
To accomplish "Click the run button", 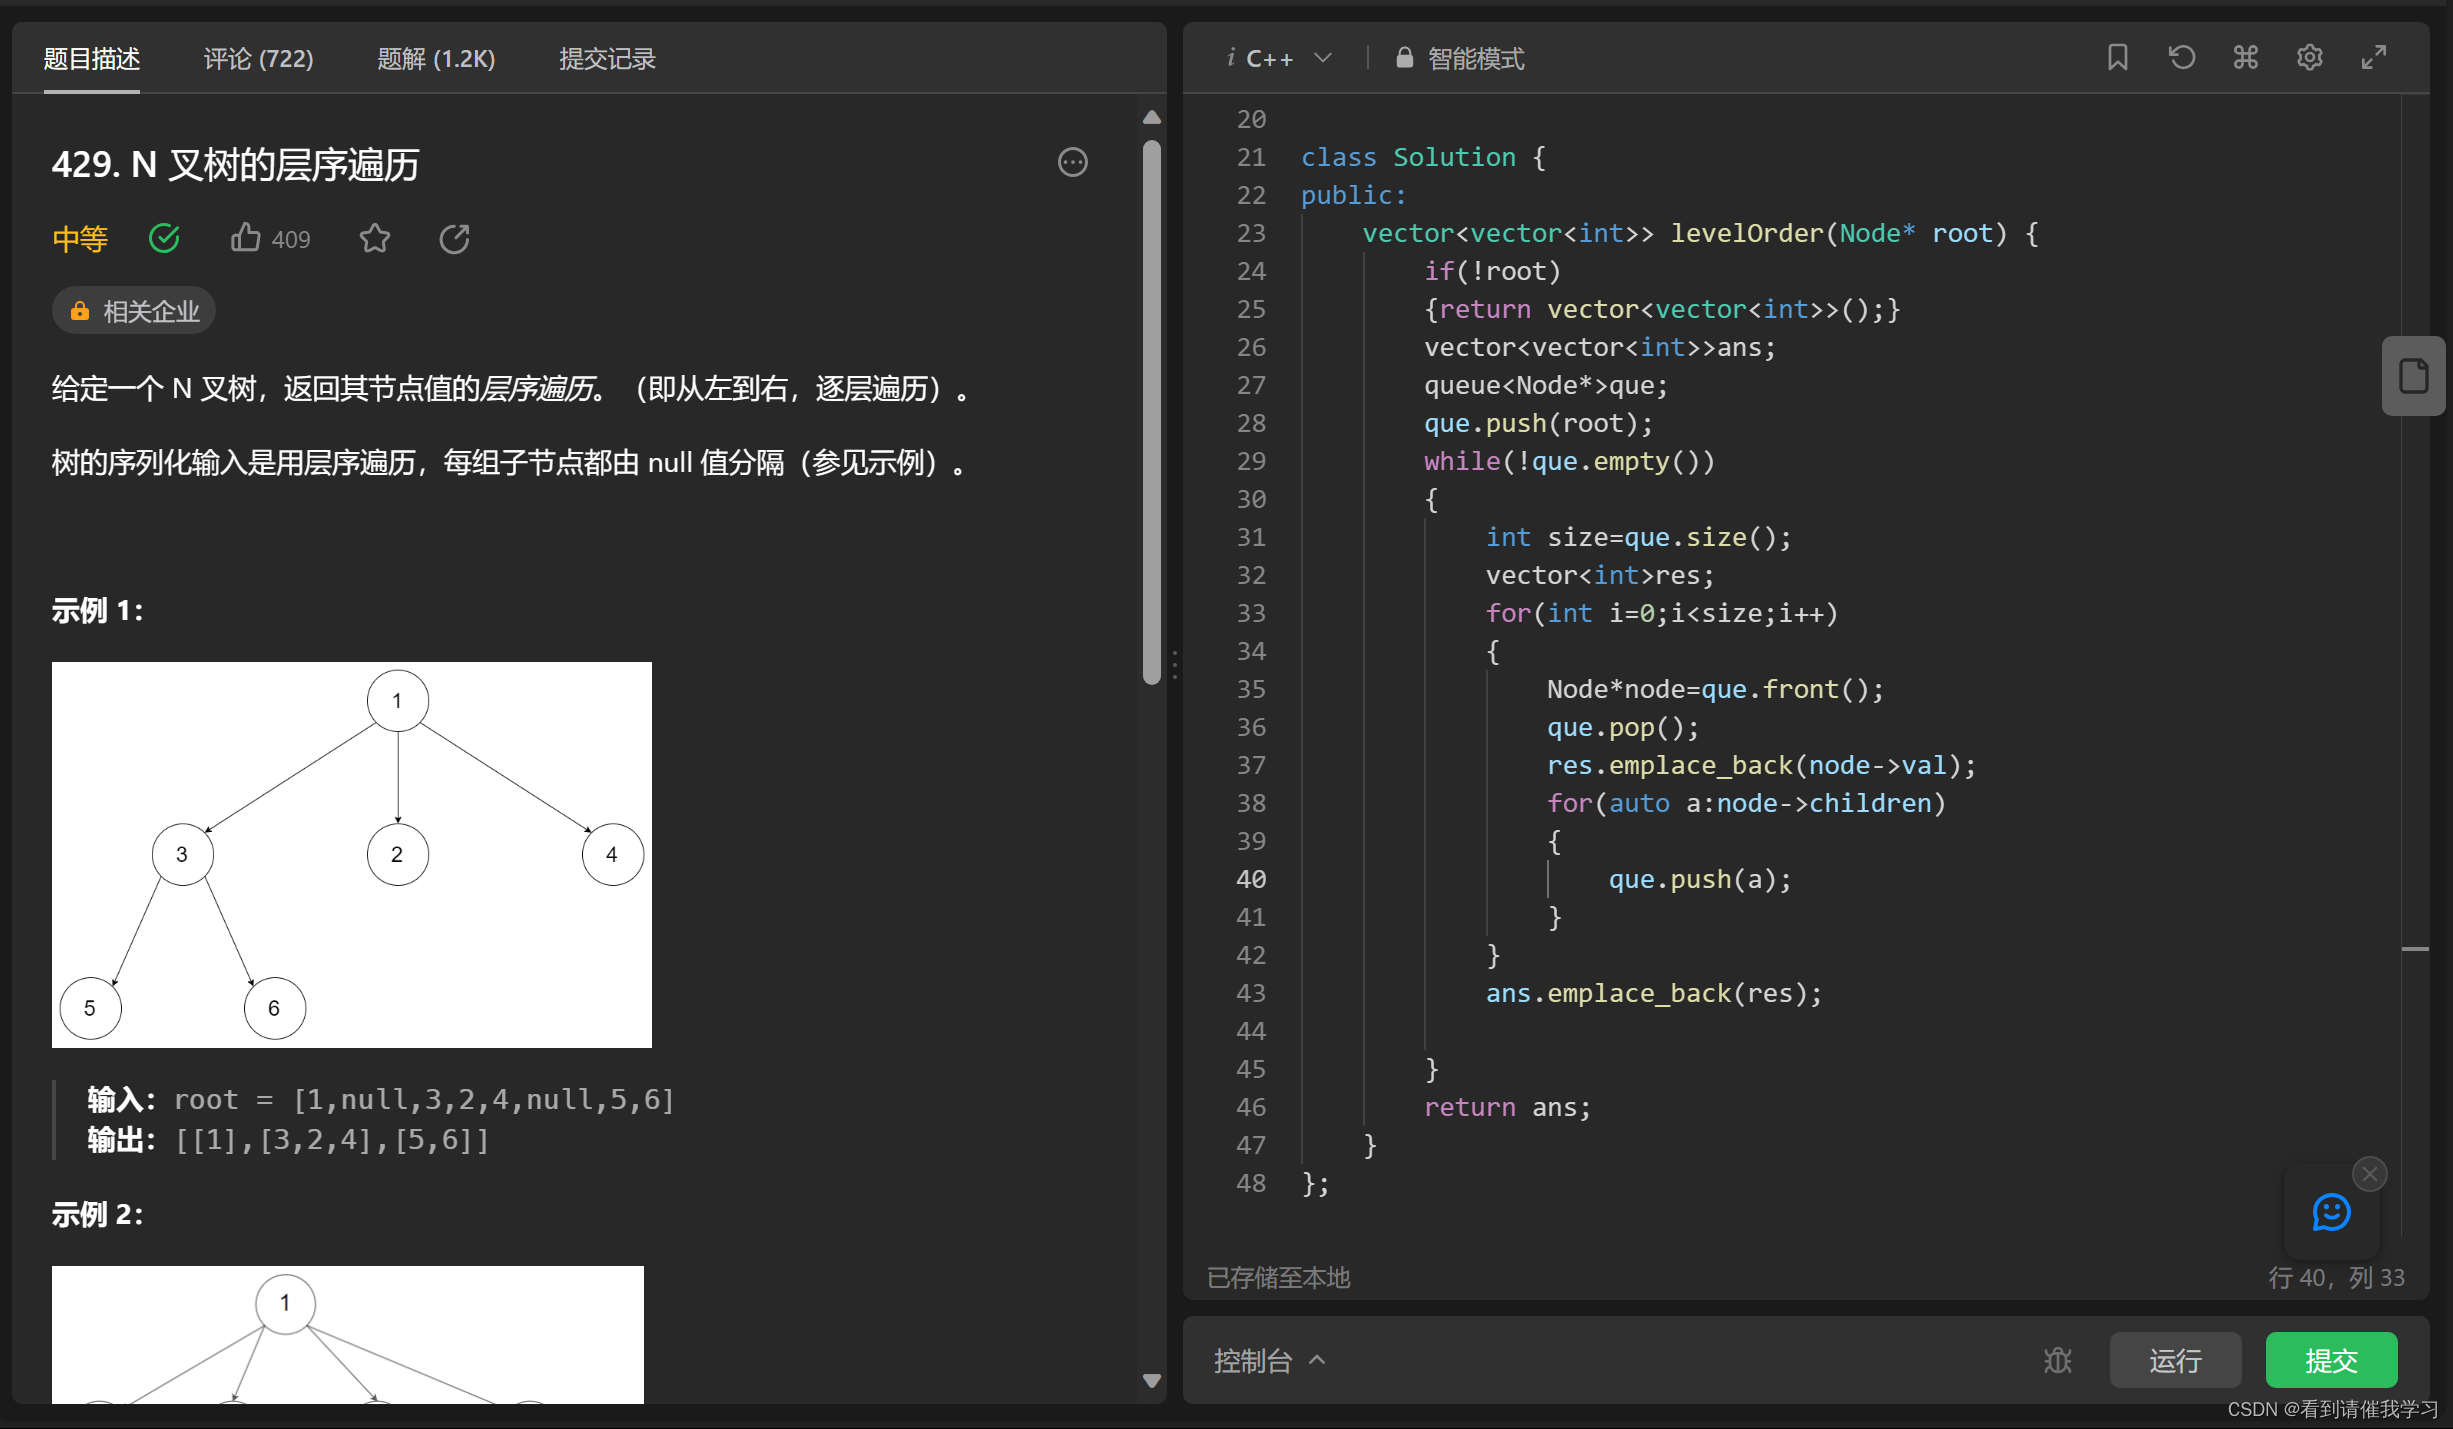I will click(x=2175, y=1360).
